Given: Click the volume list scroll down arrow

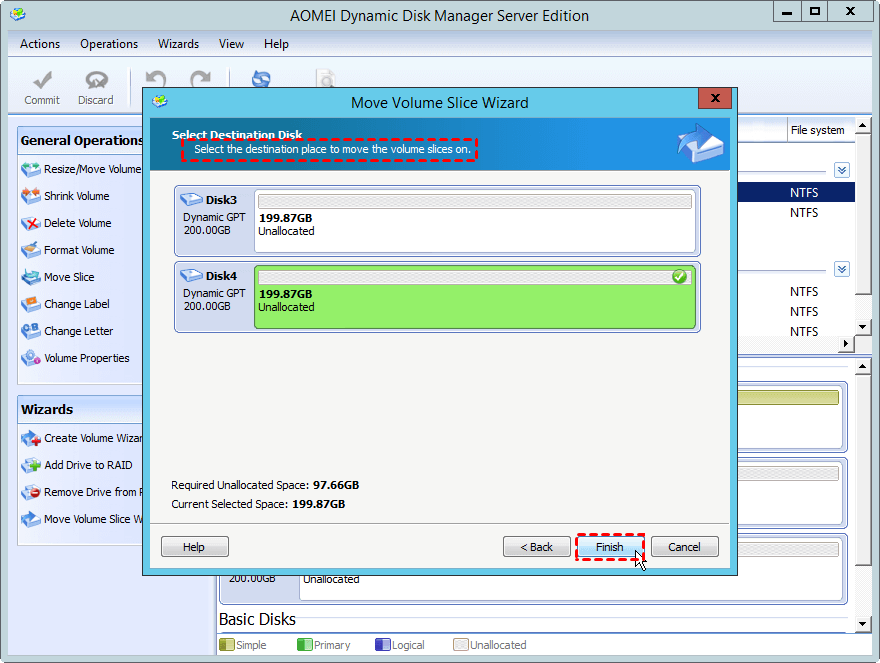Looking at the screenshot, I should tap(863, 326).
